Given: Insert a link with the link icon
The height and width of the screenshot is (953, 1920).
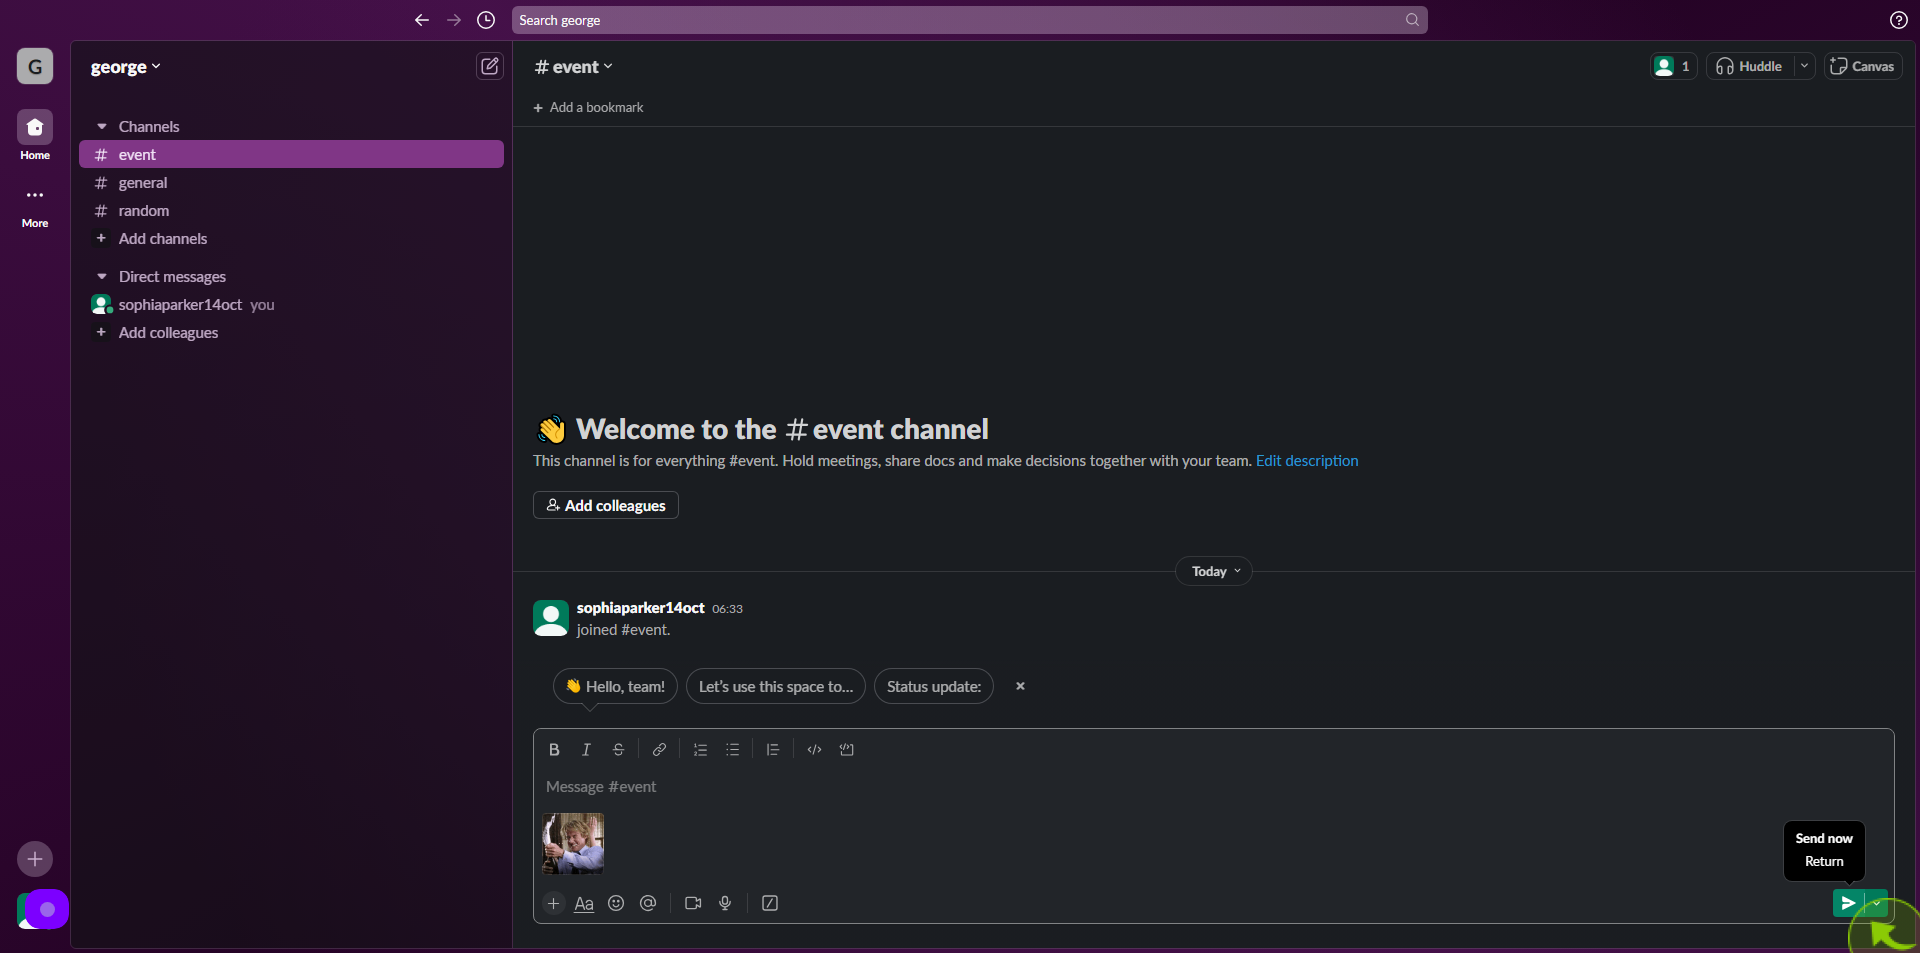Looking at the screenshot, I should click(x=659, y=750).
